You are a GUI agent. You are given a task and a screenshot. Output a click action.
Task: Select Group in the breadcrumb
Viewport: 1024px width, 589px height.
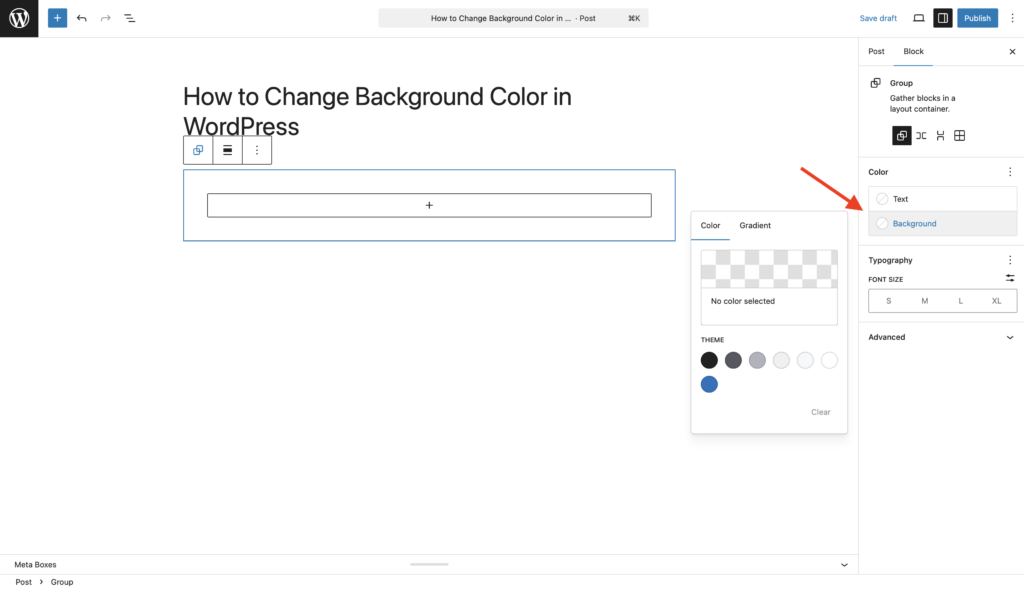62,582
